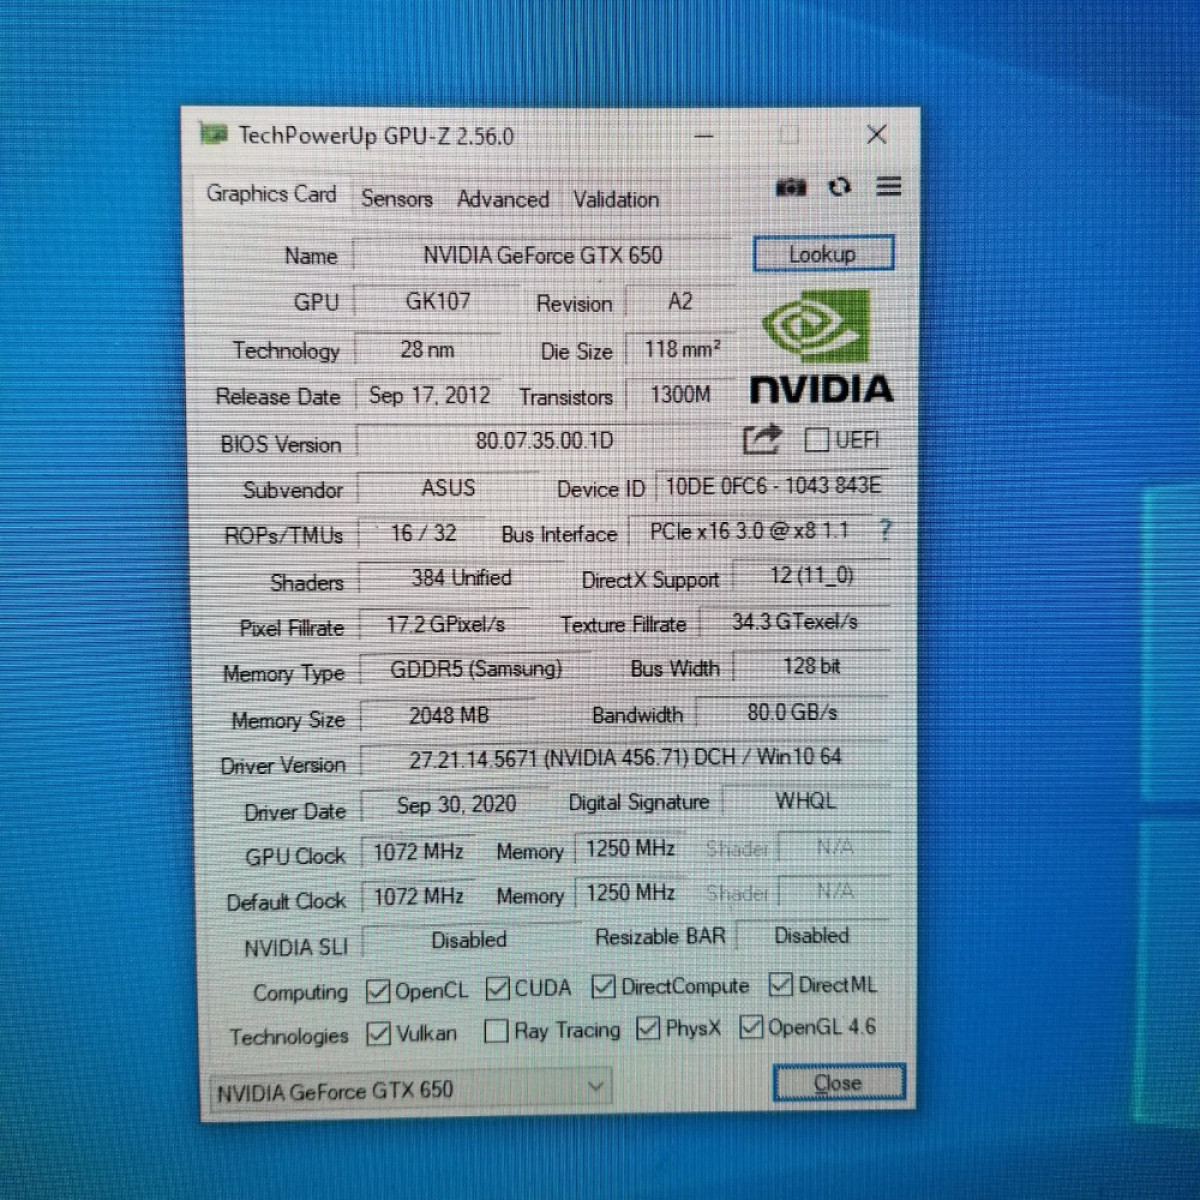Click the Name field value
This screenshot has width=1200, height=1200.
coord(543,256)
